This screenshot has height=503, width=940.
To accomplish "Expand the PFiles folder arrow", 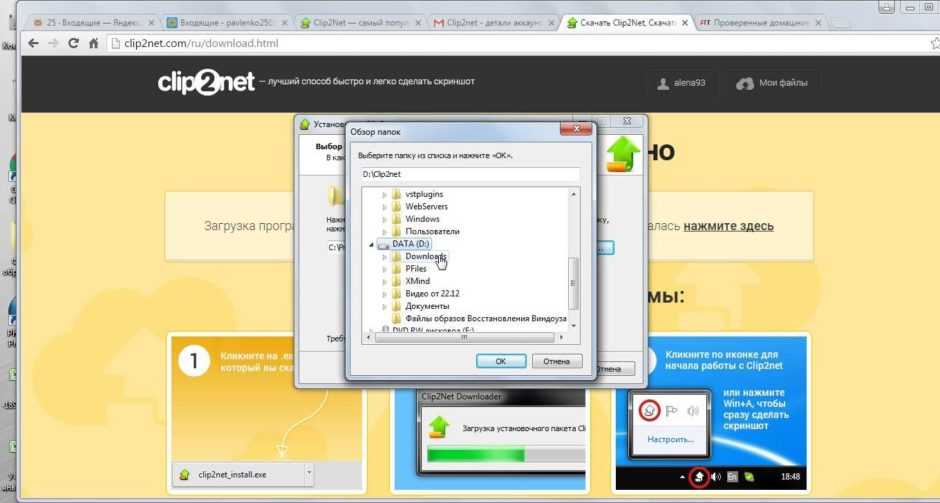I will click(385, 270).
